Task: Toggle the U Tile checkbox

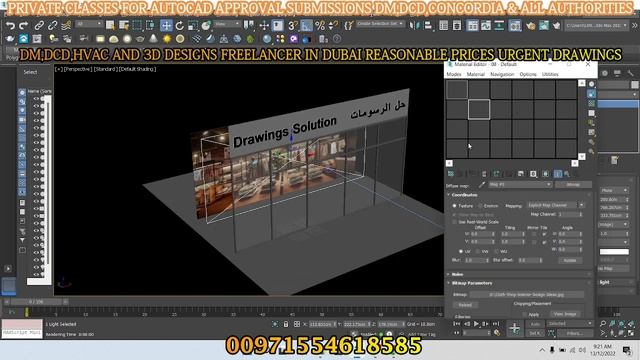Action: pyautogui.click(x=544, y=234)
